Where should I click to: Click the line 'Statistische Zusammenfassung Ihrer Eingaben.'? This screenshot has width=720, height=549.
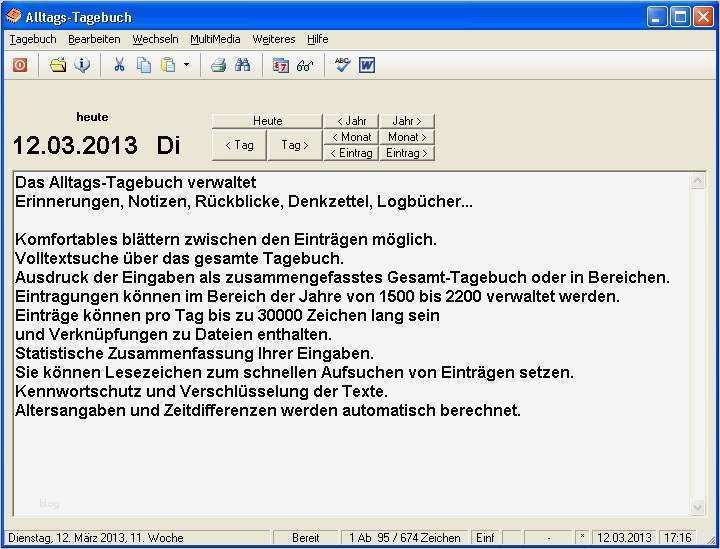[x=194, y=353]
